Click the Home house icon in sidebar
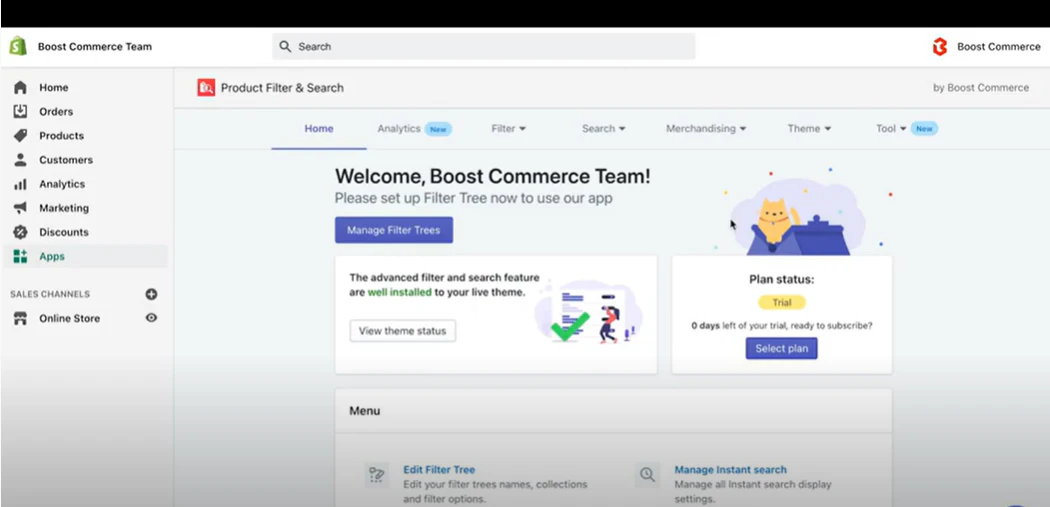 [20, 88]
